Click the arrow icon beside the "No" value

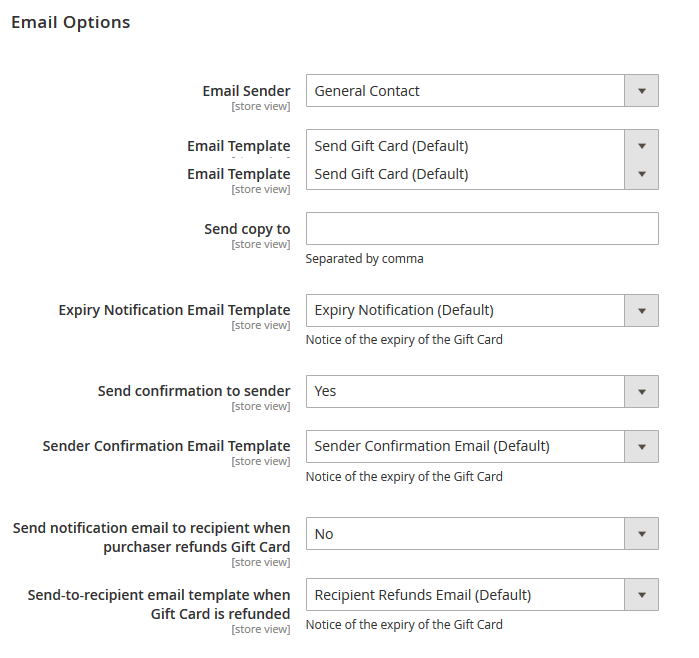click(641, 534)
